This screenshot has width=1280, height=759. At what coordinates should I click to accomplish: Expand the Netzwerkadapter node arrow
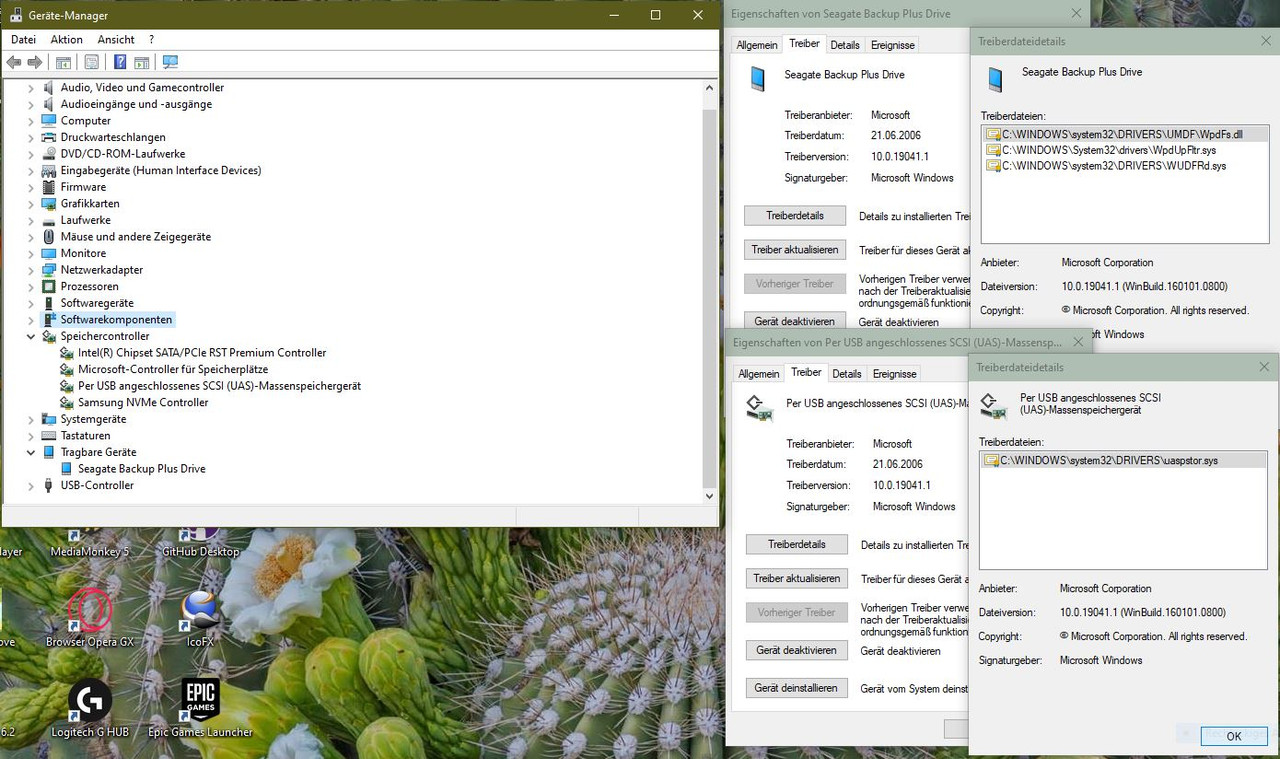30,270
